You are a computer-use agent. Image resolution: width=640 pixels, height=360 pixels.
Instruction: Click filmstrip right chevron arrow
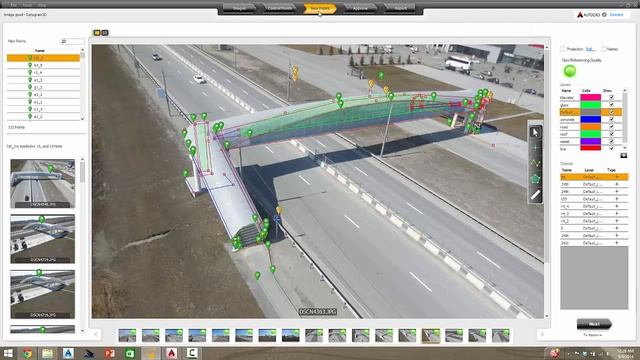pyautogui.click(x=542, y=334)
